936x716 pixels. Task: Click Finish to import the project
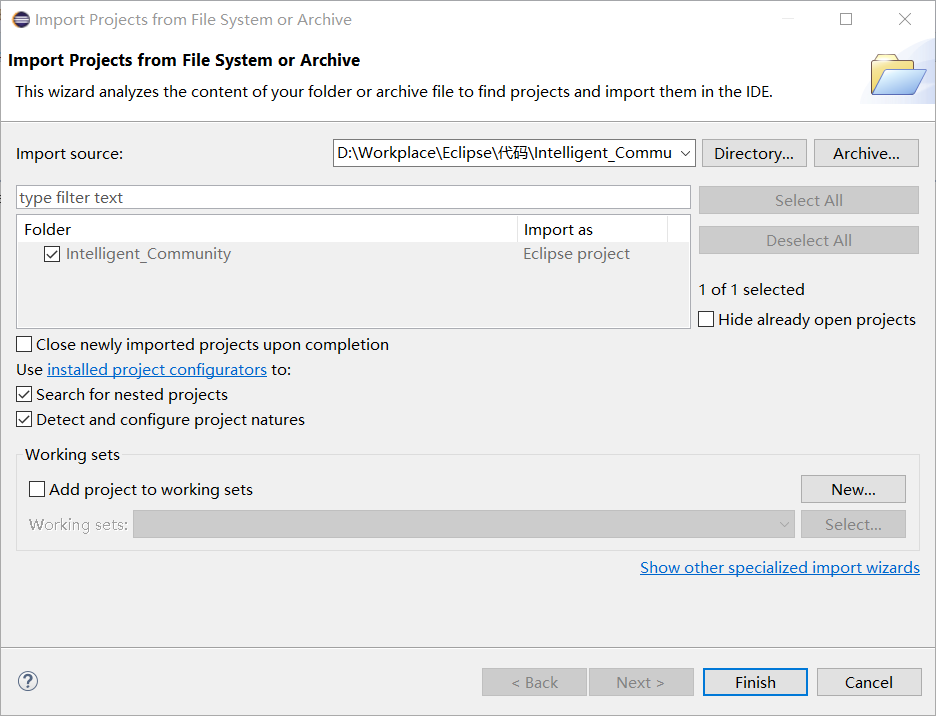755,682
